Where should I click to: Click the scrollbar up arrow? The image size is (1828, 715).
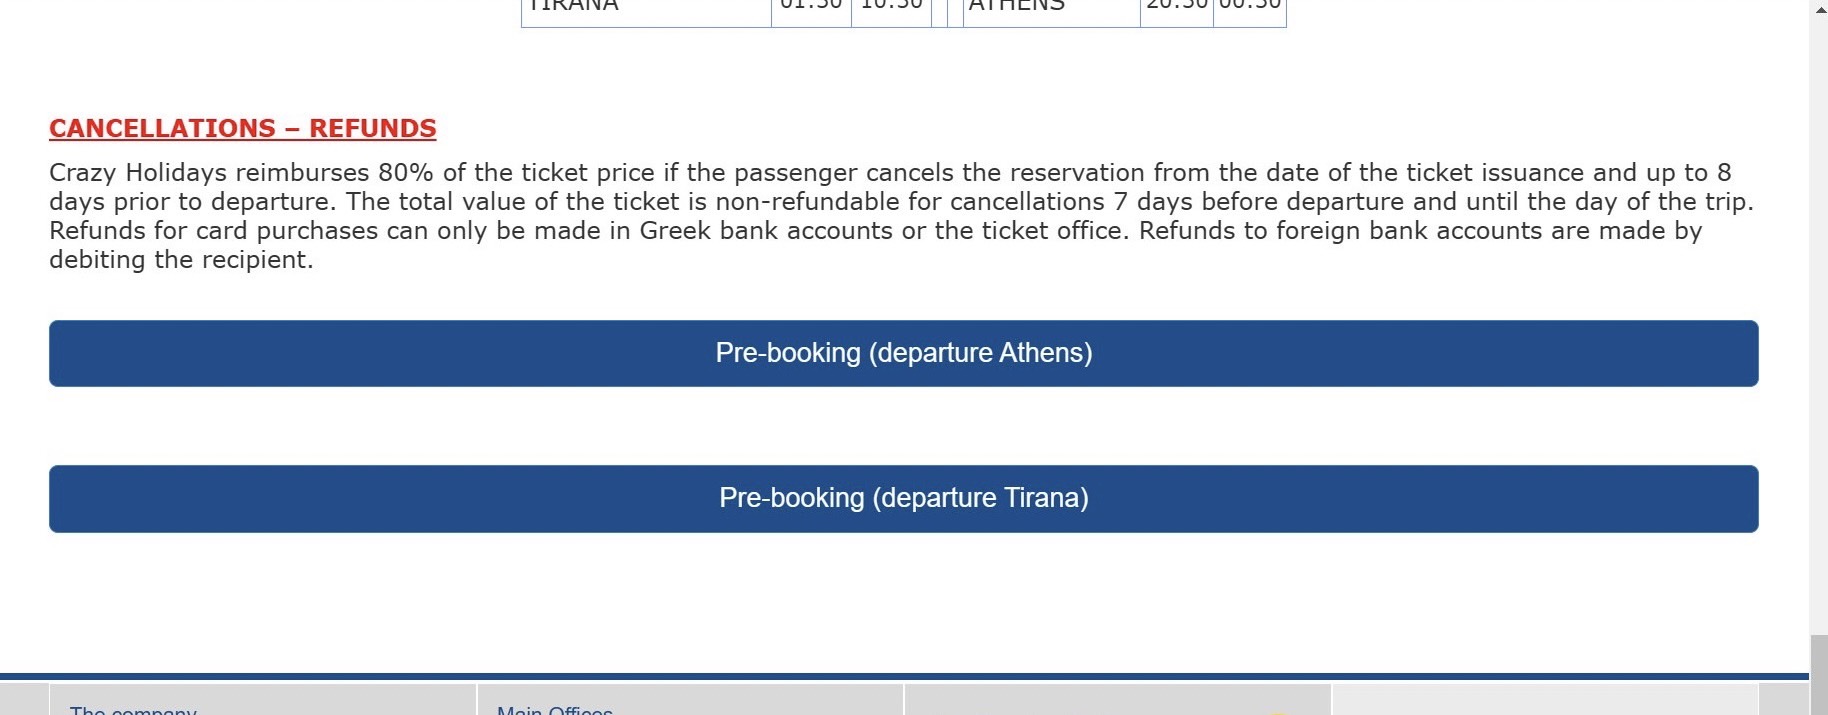point(1818,9)
